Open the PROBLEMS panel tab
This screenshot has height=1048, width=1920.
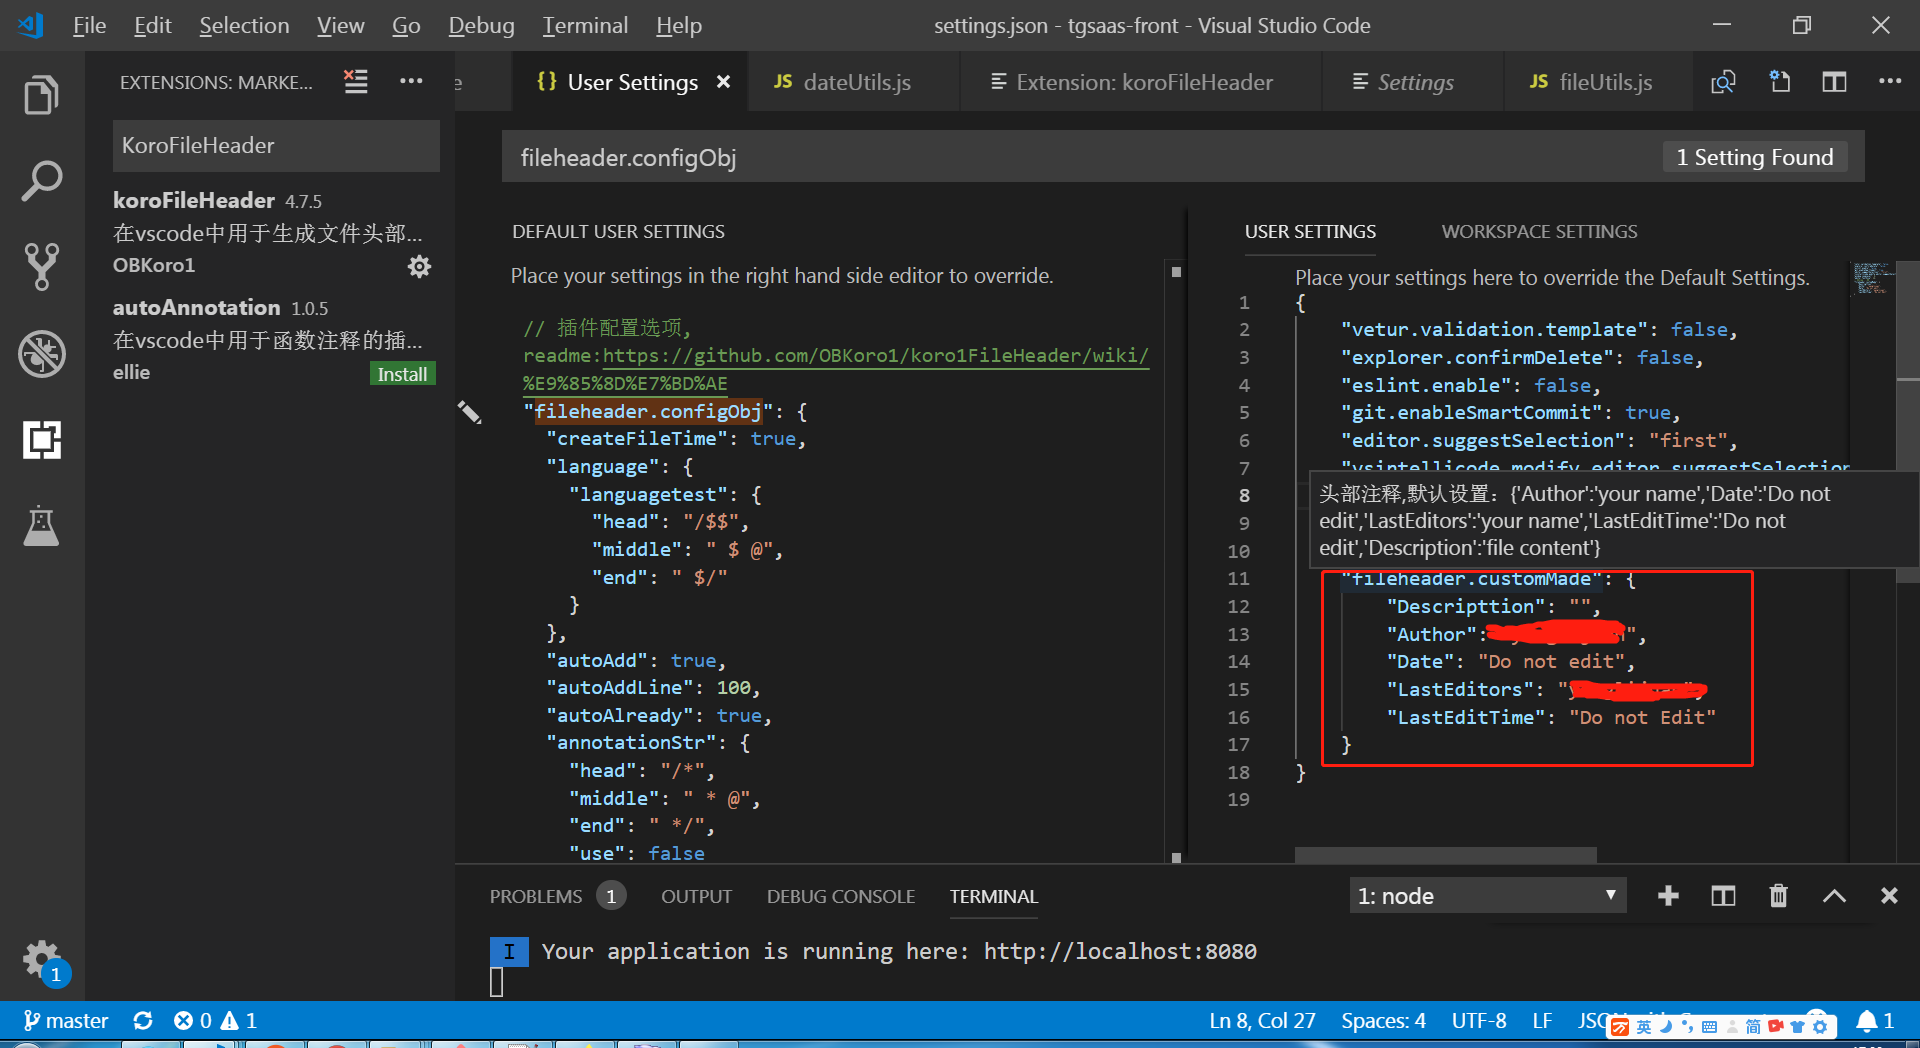pos(536,897)
